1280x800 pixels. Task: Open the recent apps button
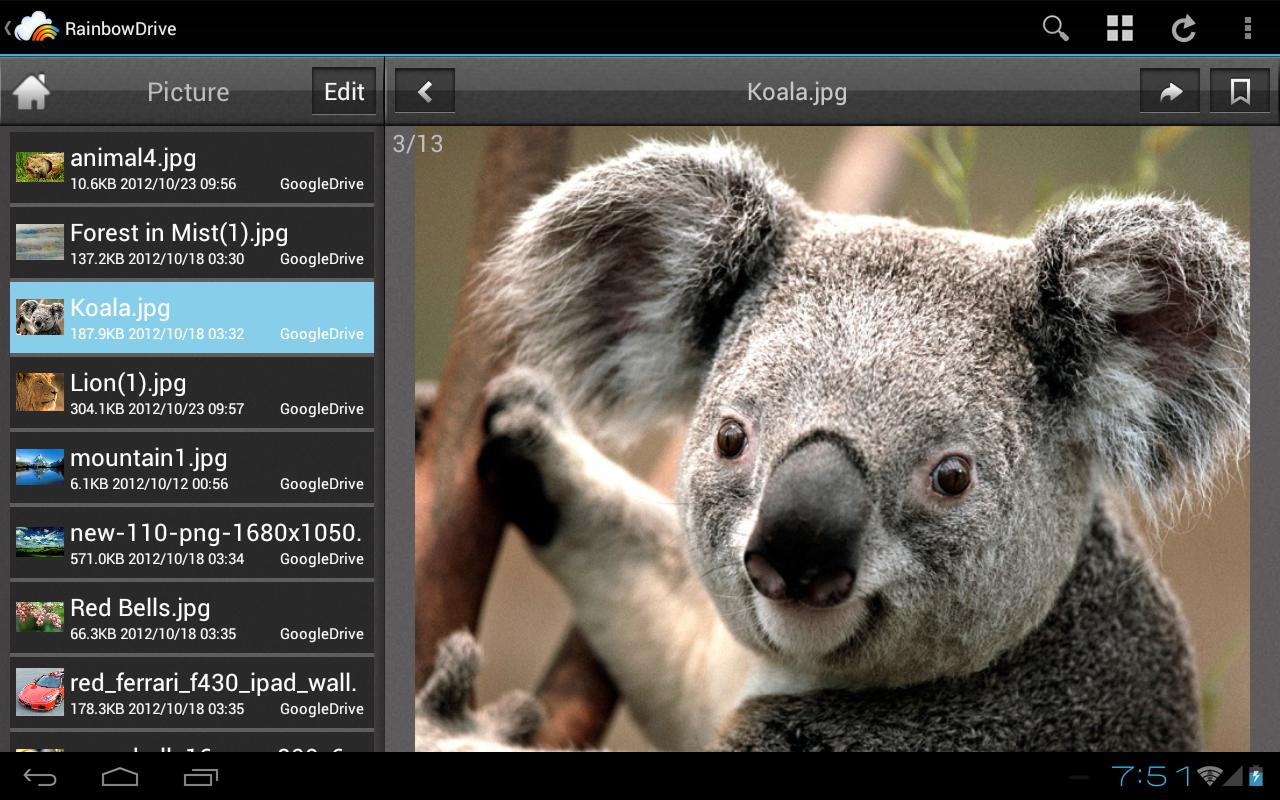200,777
